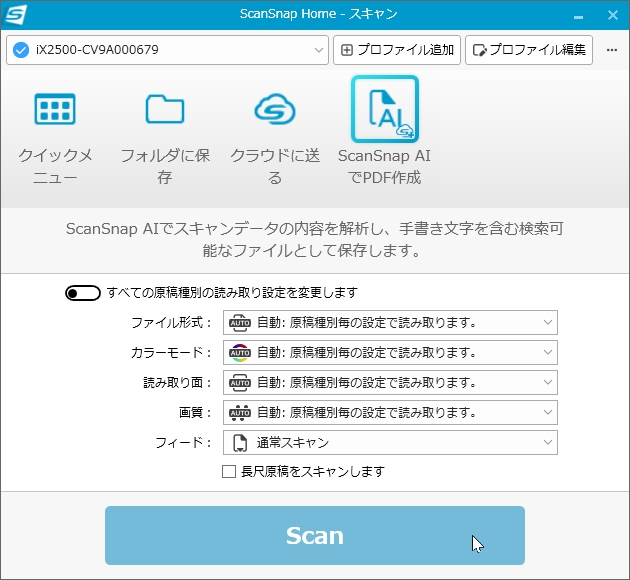
Task: Click the ScanSnap AI description text
Action: 315,239
